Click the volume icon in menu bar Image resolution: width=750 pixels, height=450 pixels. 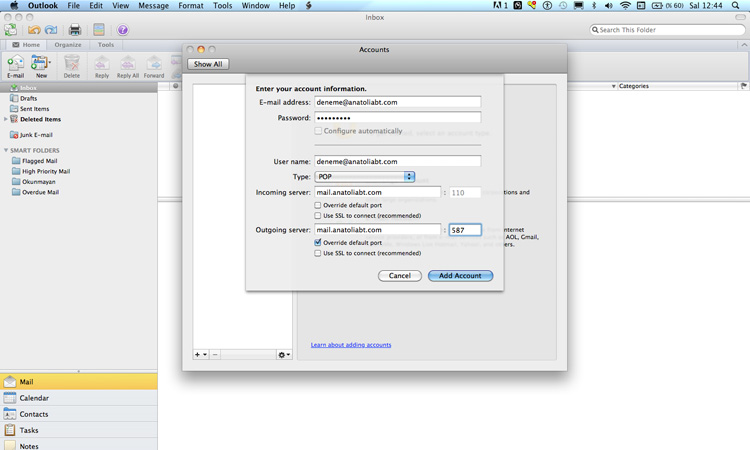pos(609,6)
